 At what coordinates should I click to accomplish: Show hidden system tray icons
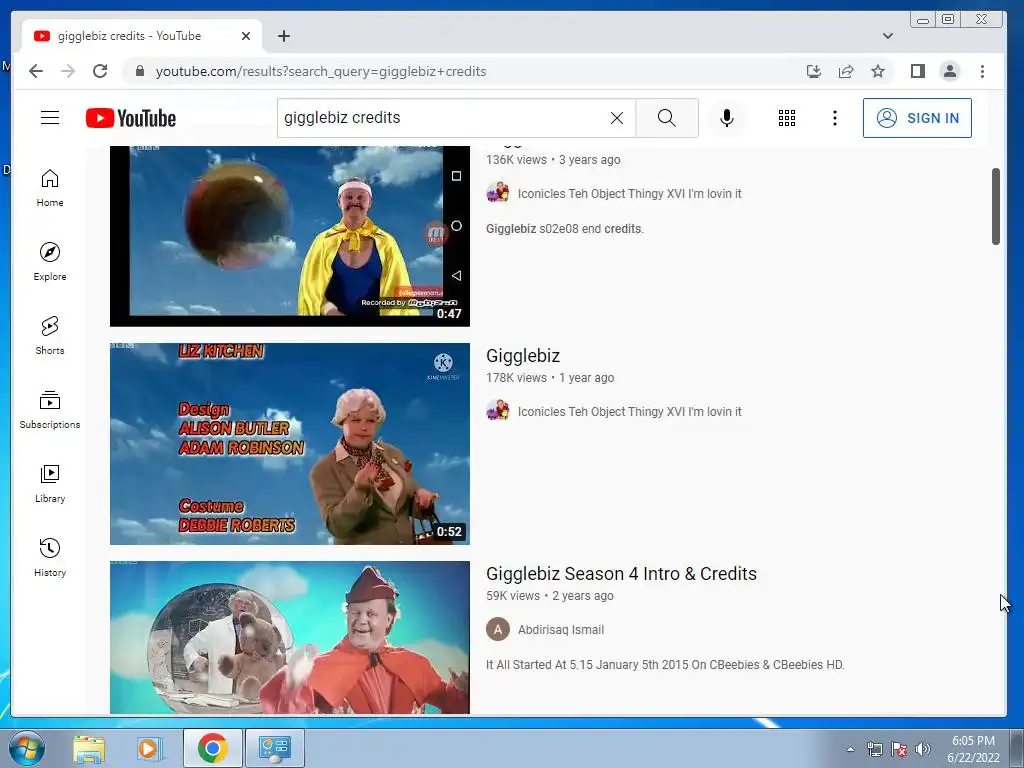pyautogui.click(x=850, y=749)
